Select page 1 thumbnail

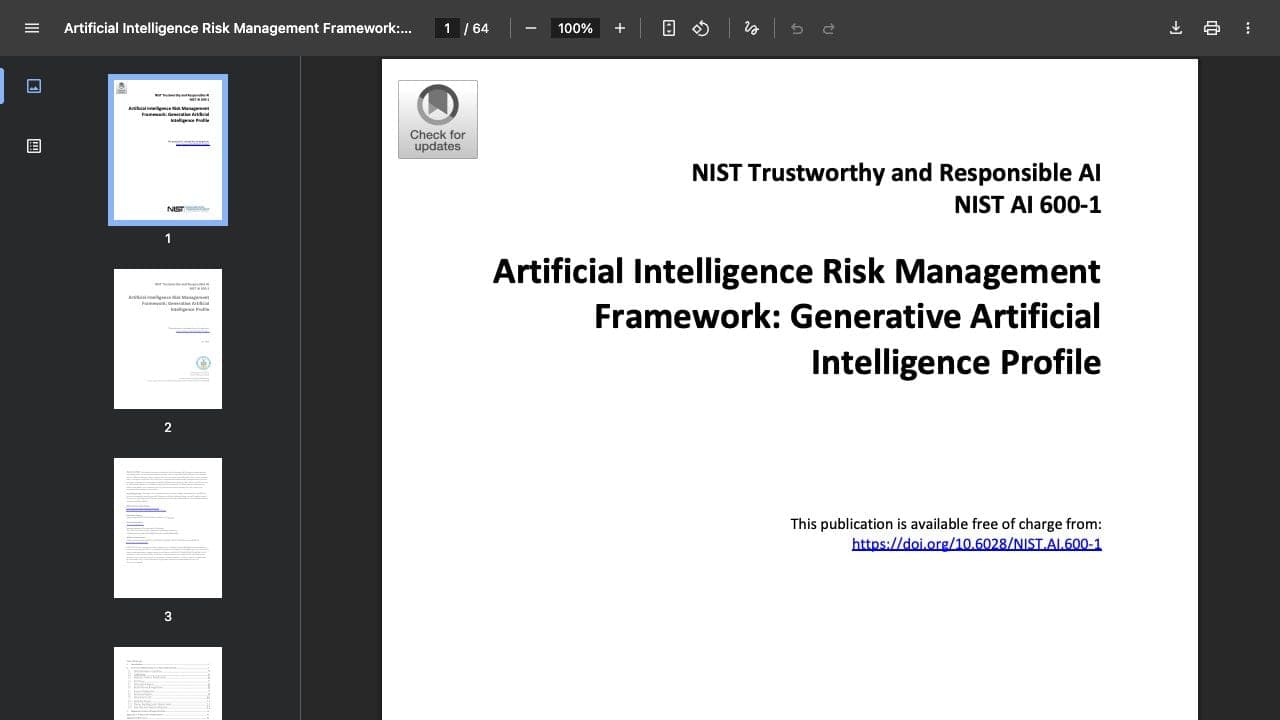168,150
